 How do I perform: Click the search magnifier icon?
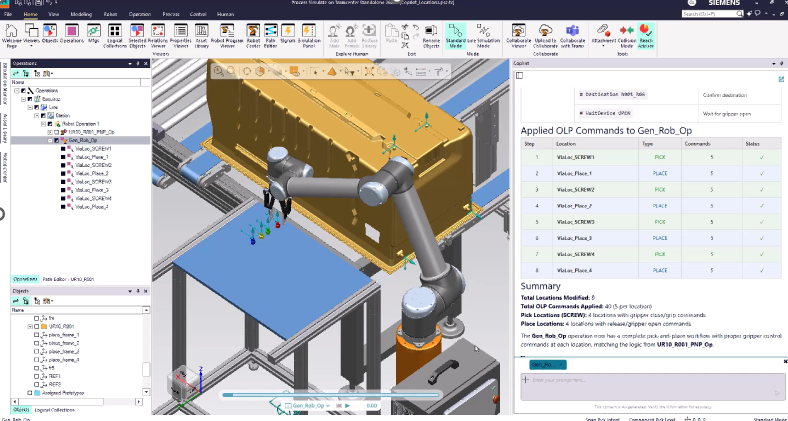740,14
